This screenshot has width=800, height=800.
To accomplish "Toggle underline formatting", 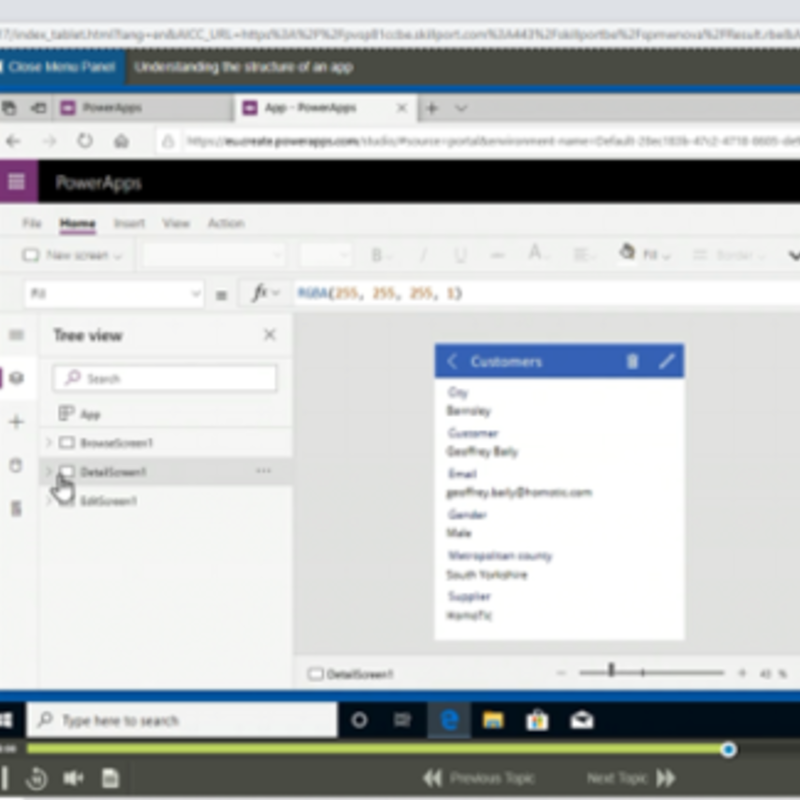I will coord(460,255).
